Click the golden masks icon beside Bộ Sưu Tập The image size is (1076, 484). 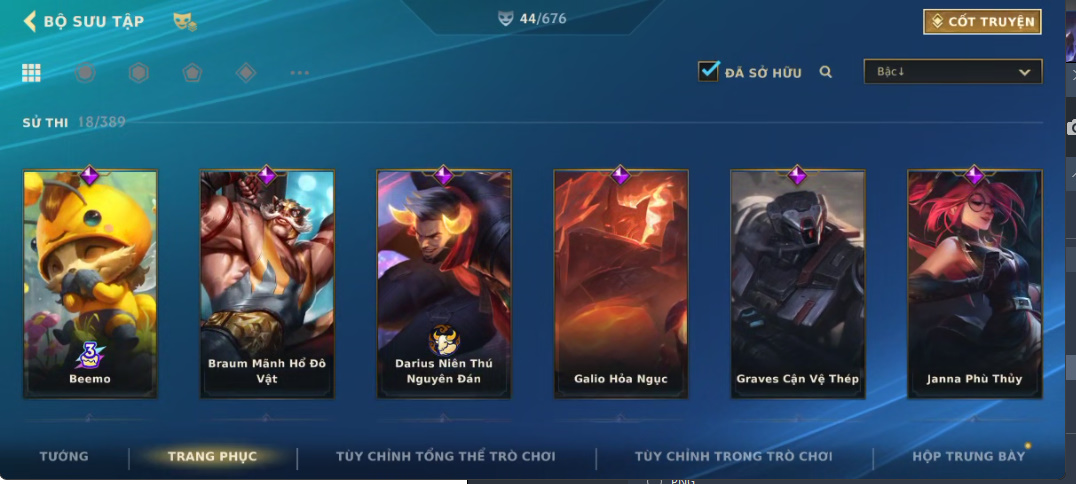pyautogui.click(x=185, y=21)
